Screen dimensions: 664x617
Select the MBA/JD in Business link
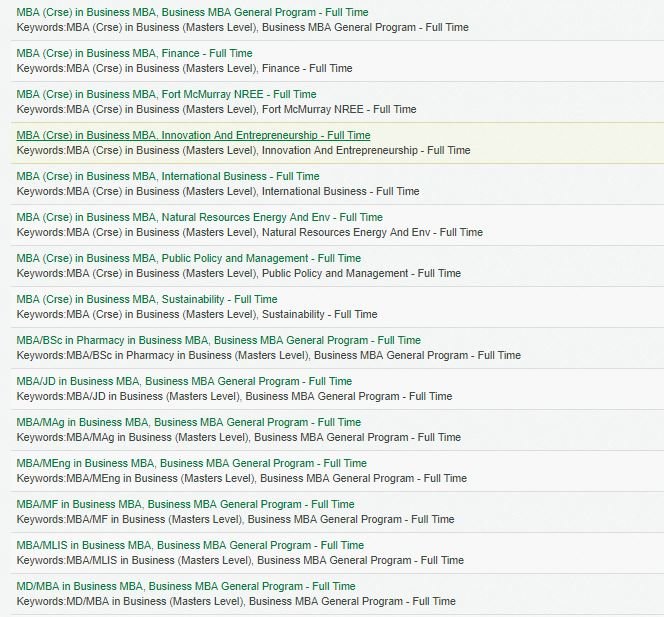184,381
